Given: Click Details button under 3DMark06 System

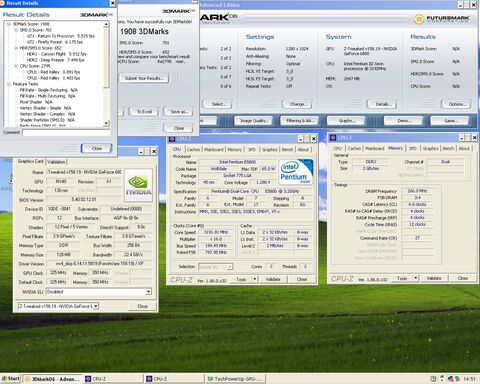Looking at the screenshot, I should click(x=382, y=104).
